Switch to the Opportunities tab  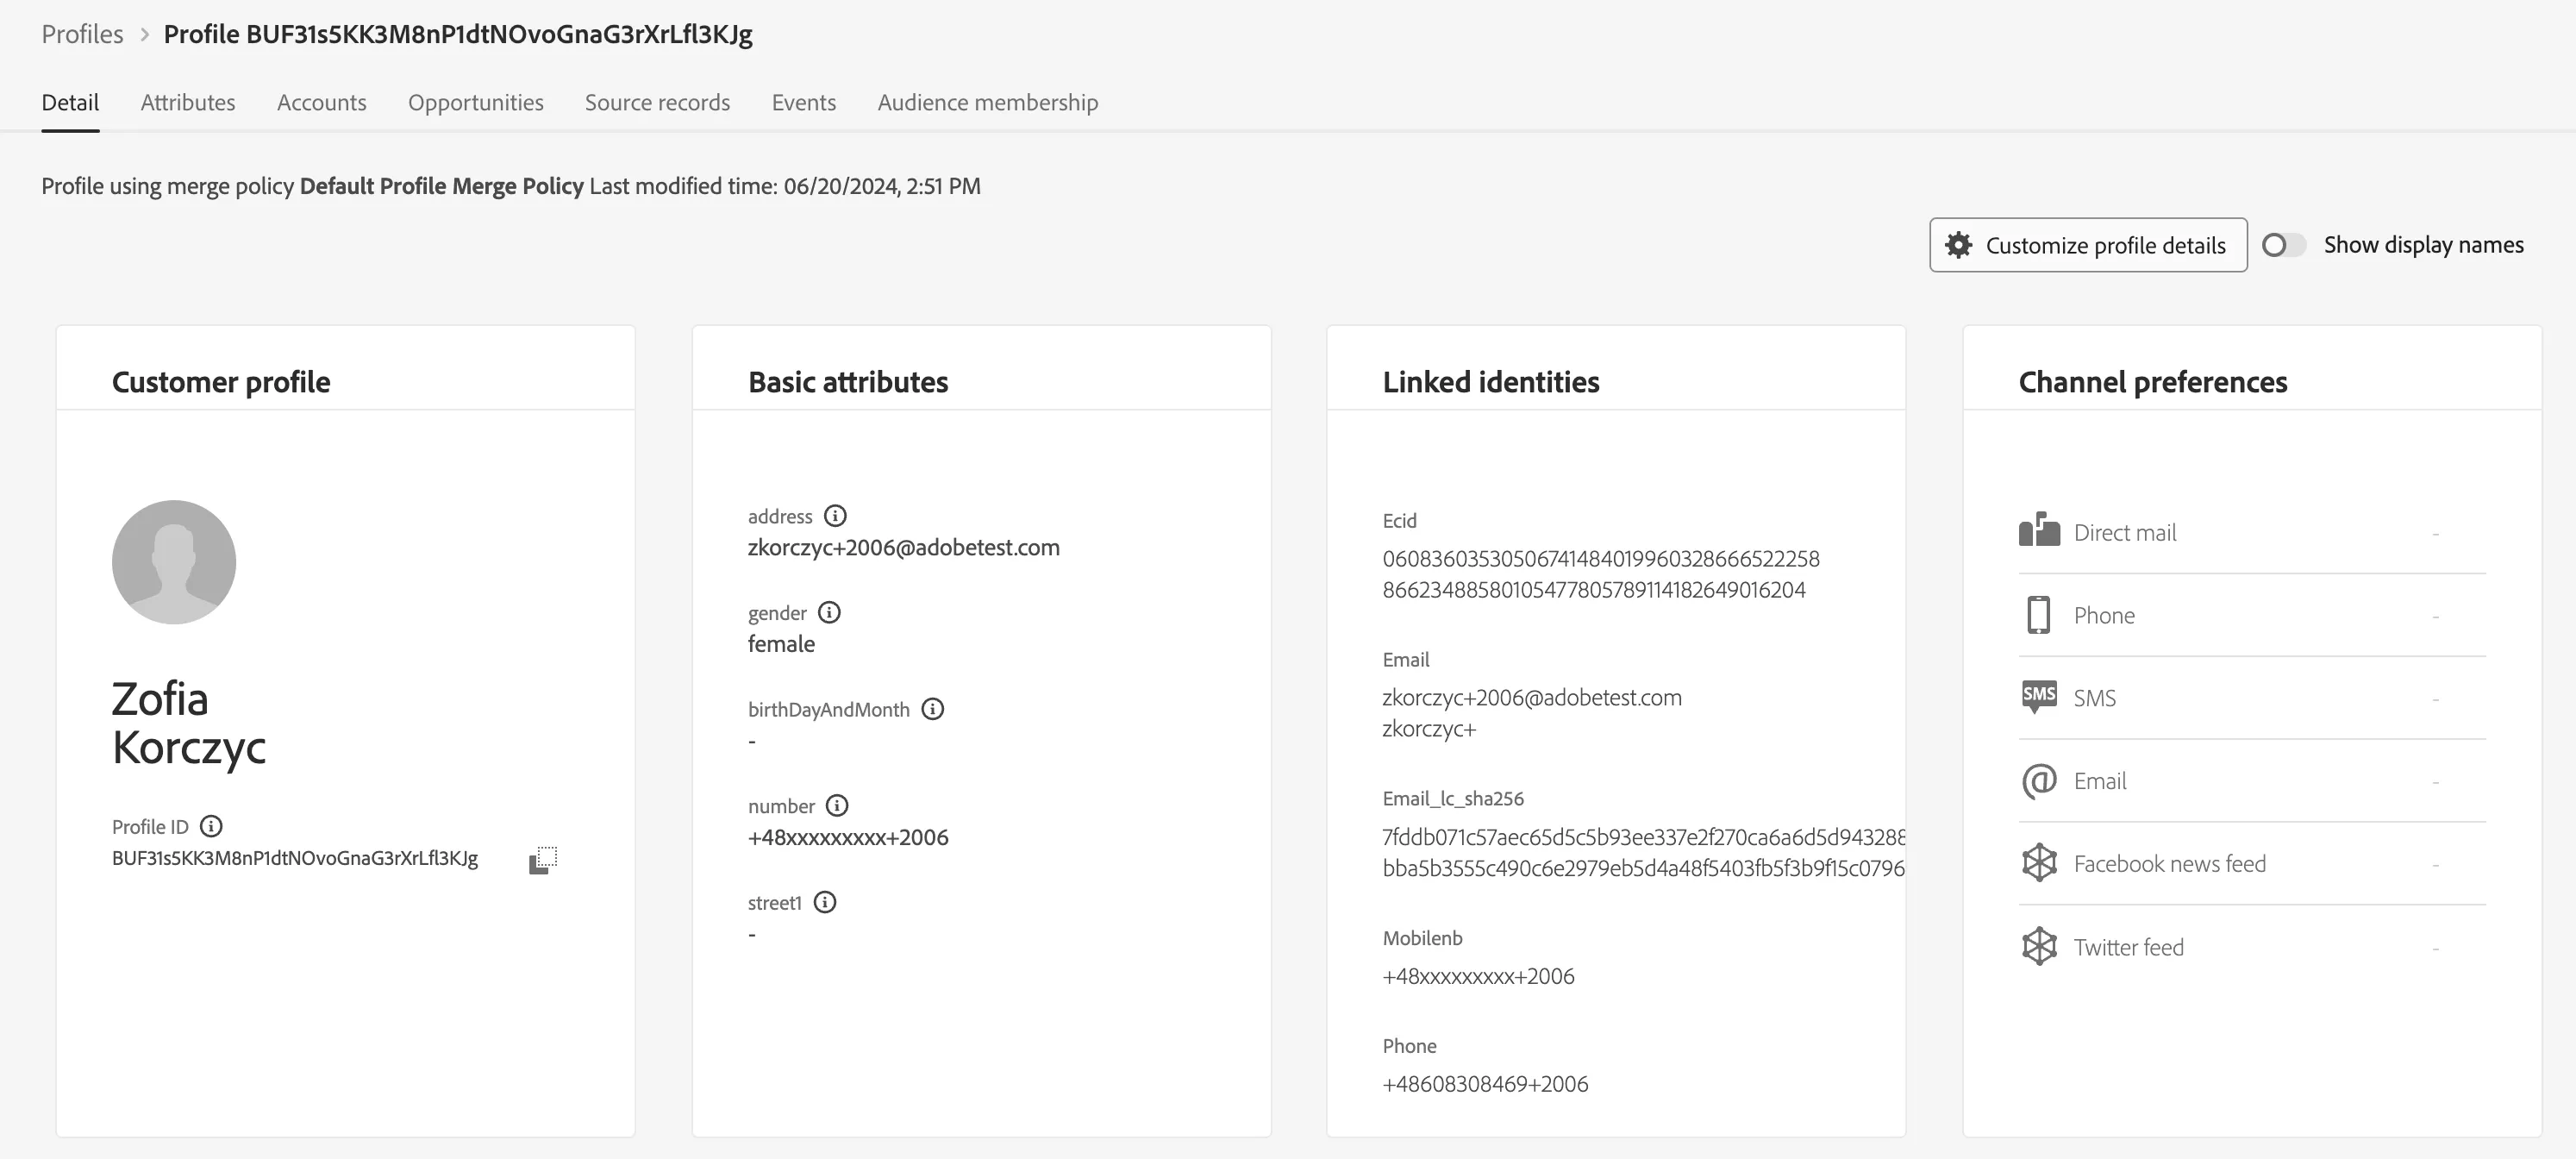point(476,102)
